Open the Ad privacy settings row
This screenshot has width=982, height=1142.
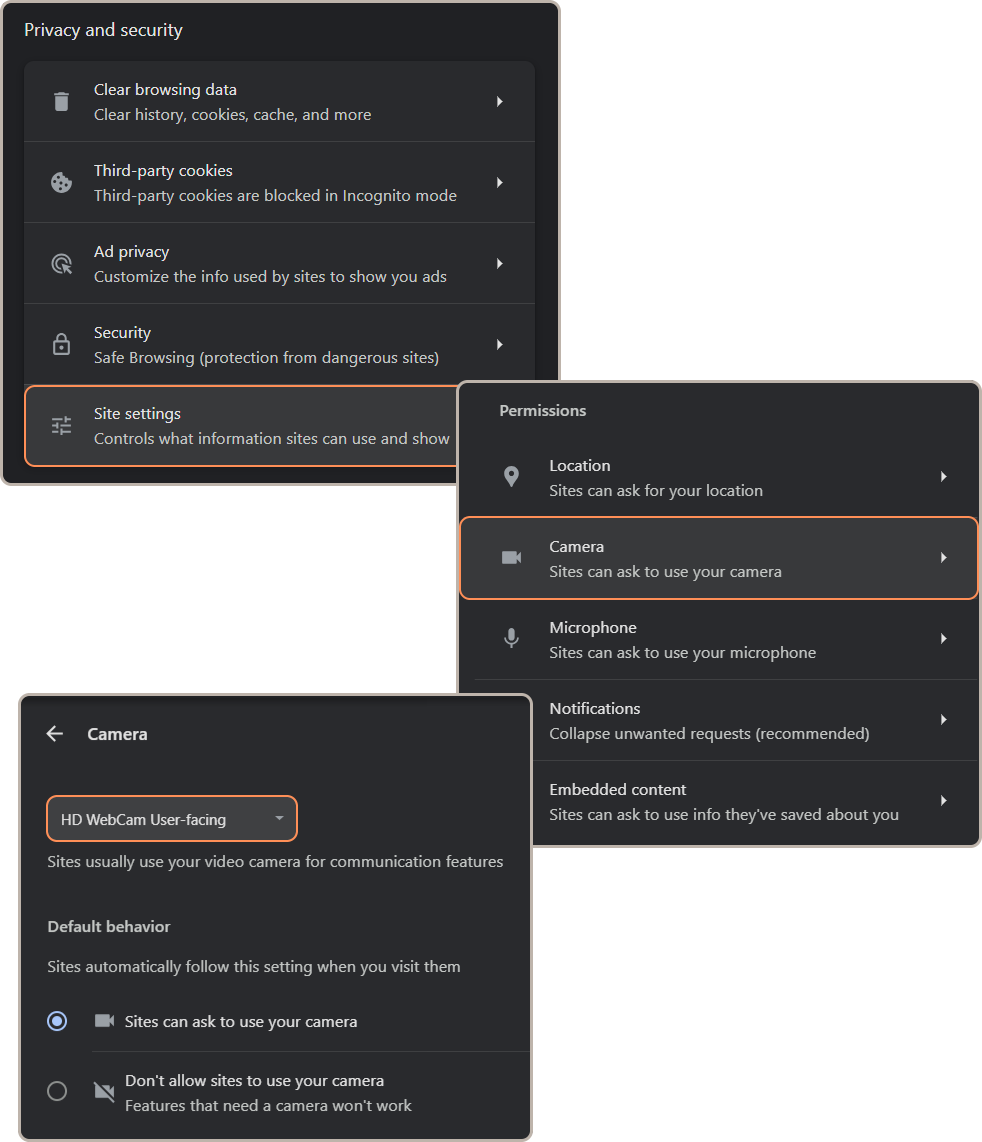[270, 264]
